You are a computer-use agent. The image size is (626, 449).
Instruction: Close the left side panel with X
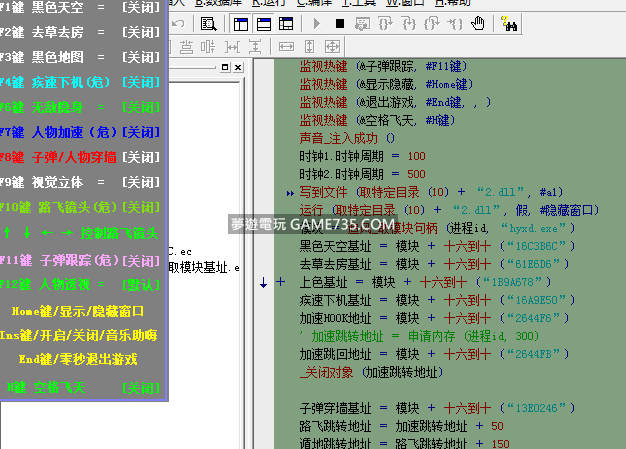pyautogui.click(x=238, y=67)
